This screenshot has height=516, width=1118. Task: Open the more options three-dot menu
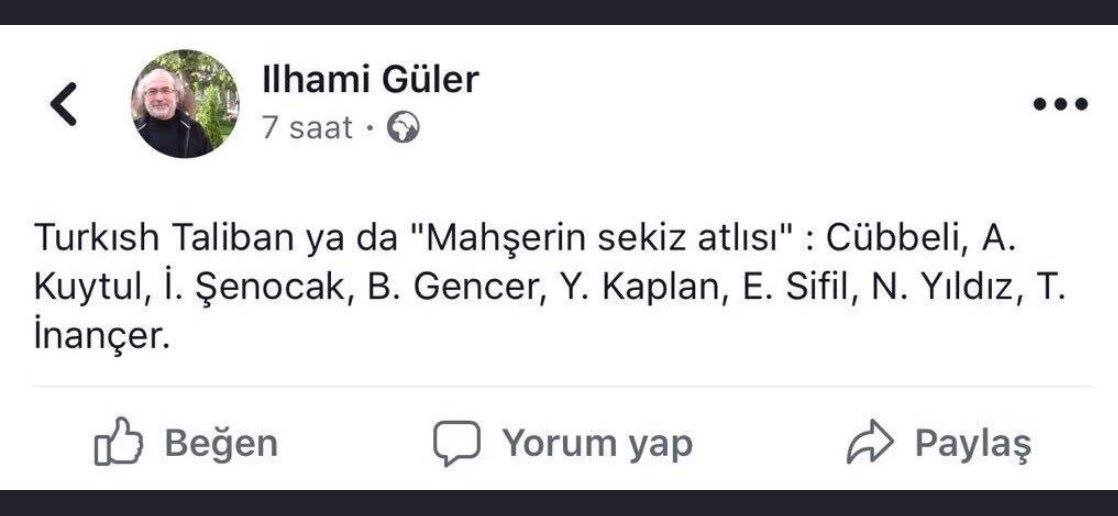point(1059,104)
